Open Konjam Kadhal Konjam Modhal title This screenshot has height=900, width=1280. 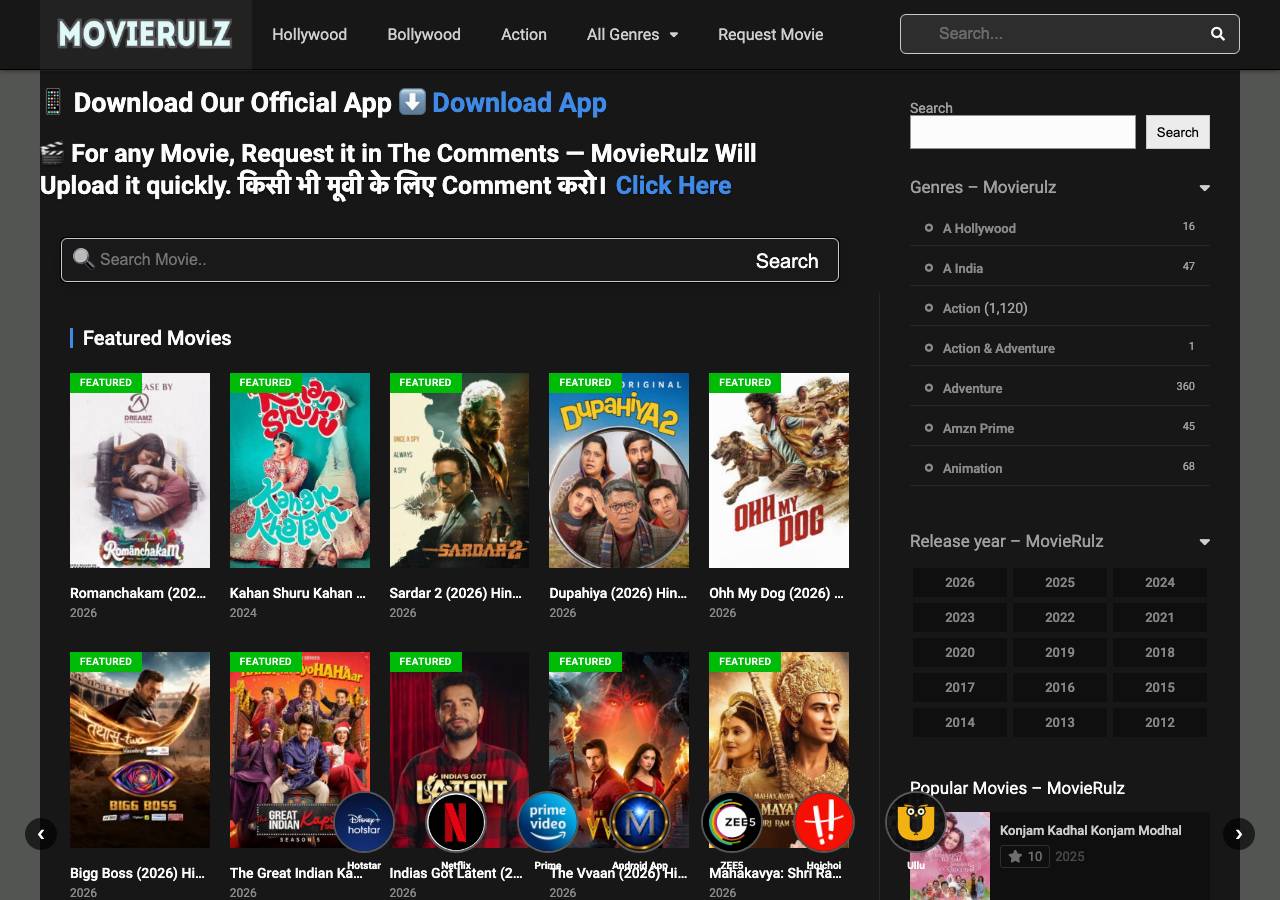point(1091,830)
